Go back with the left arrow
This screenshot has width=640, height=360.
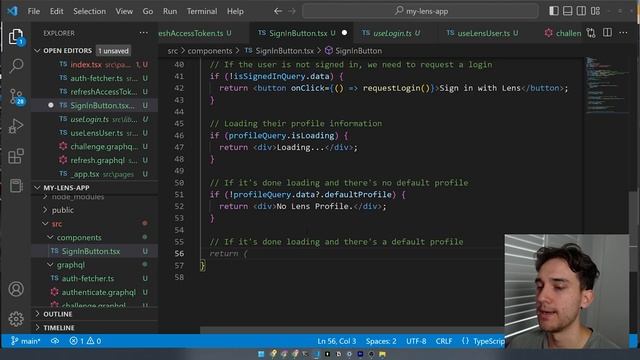click(278, 11)
